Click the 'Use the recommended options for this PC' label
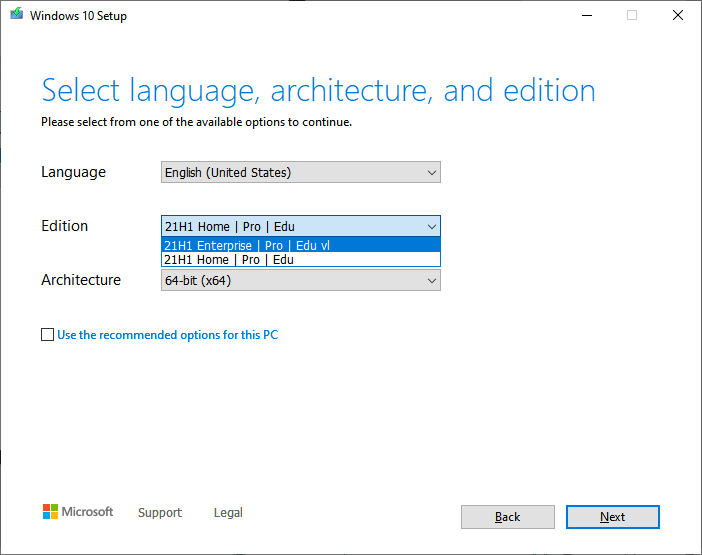This screenshot has height=555, width=702. point(167,335)
